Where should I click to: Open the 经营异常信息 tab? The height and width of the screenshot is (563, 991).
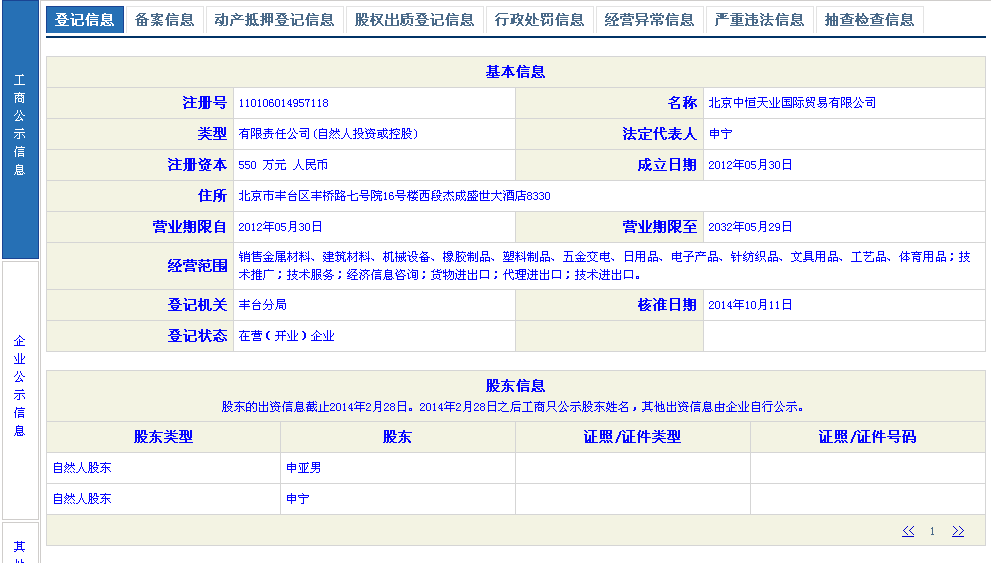[650, 20]
